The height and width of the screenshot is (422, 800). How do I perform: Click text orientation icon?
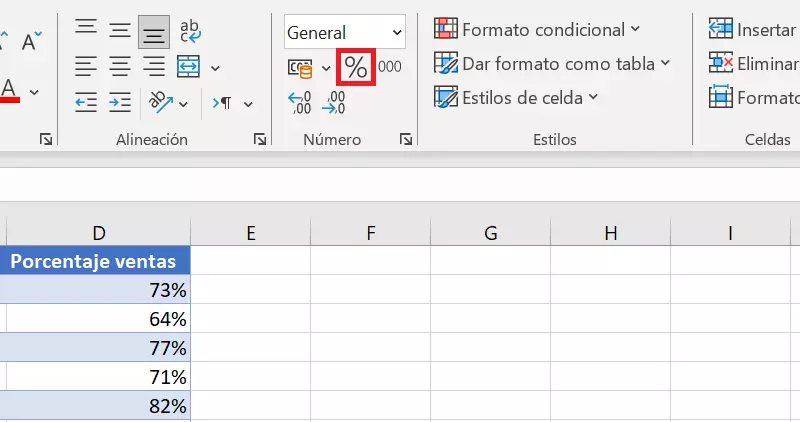(x=160, y=103)
